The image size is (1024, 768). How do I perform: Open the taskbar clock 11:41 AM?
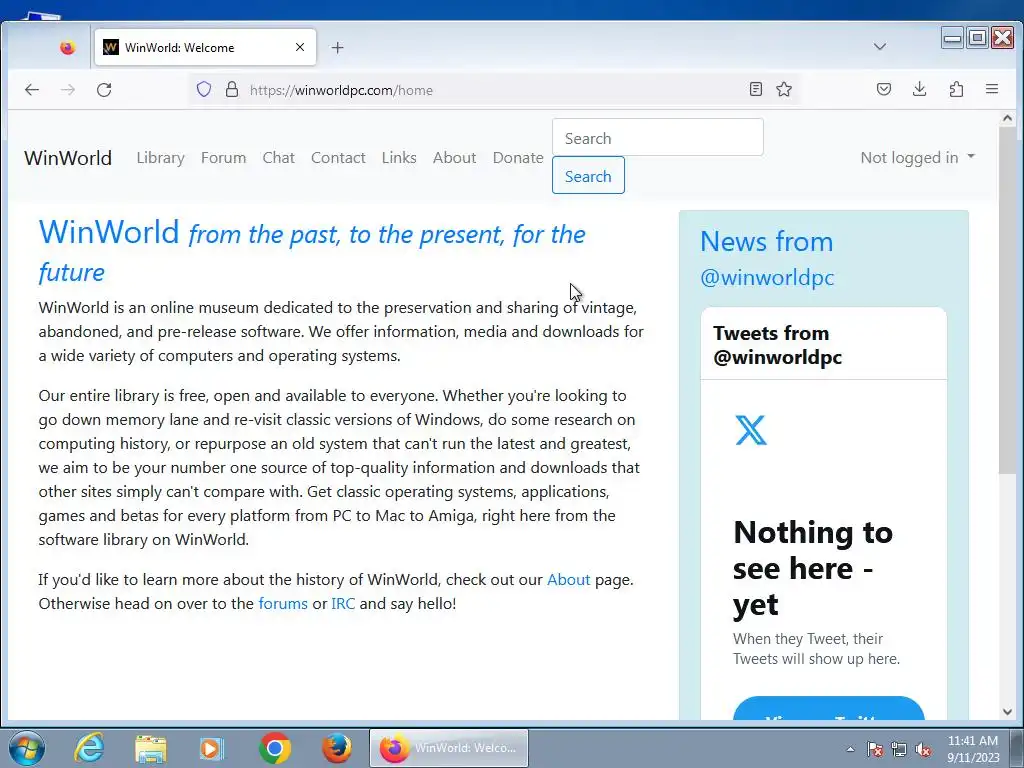[973, 748]
